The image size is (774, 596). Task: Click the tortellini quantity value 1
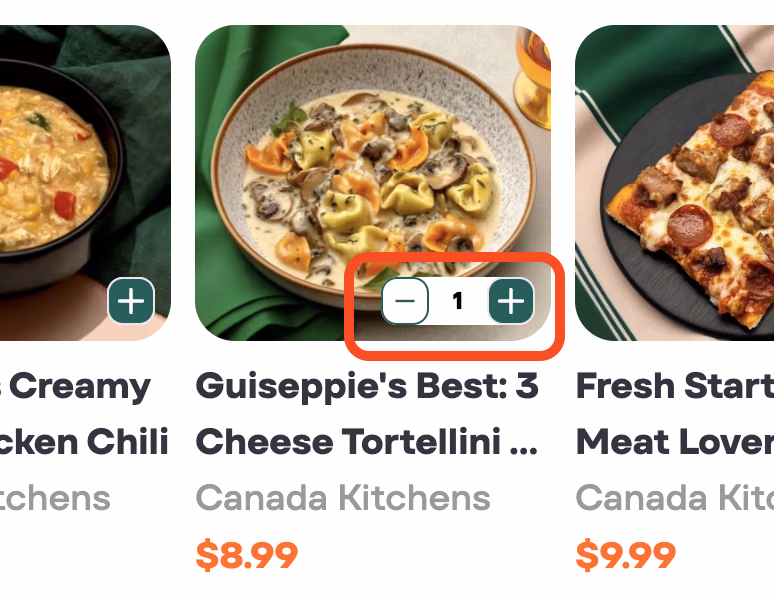(458, 301)
